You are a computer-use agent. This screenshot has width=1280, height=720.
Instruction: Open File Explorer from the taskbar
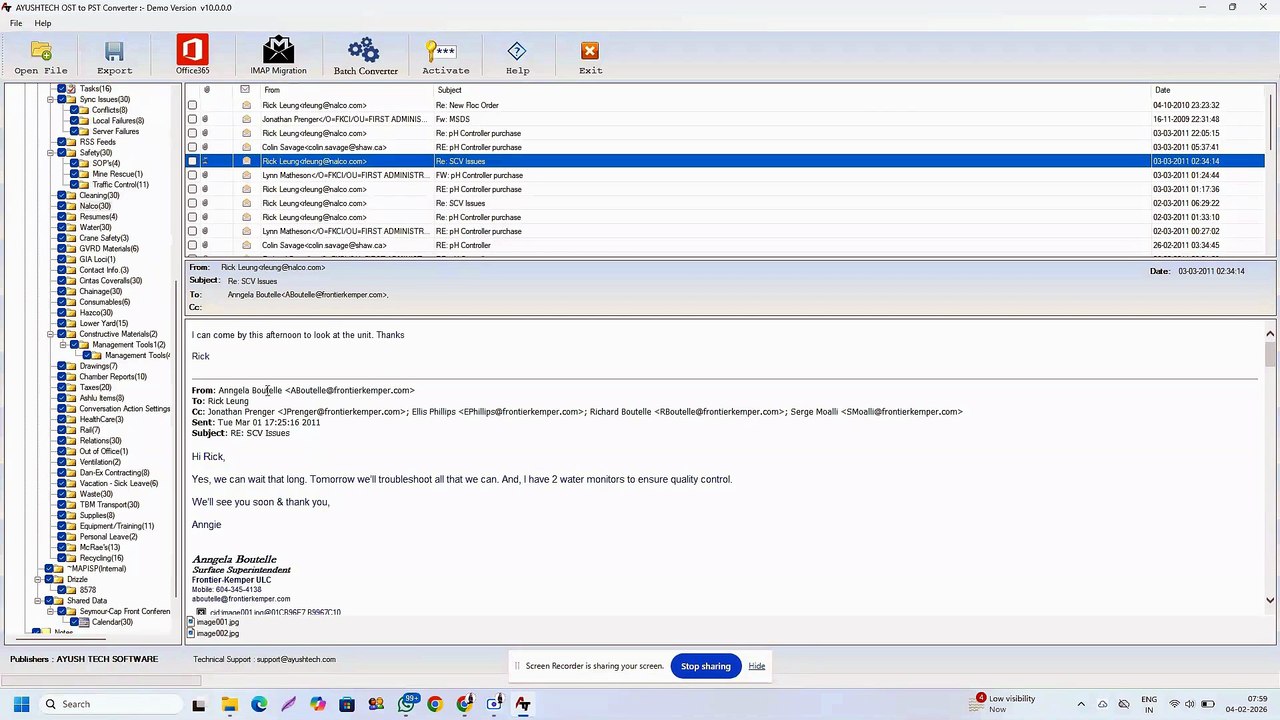pyautogui.click(x=229, y=704)
